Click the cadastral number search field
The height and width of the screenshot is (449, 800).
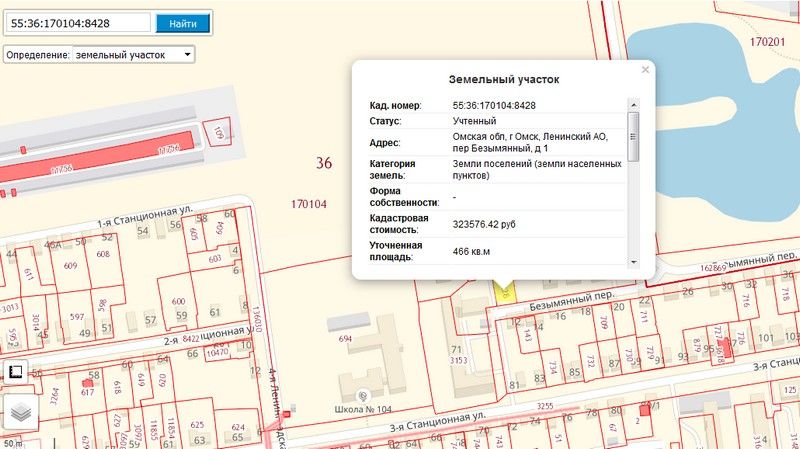[78, 22]
